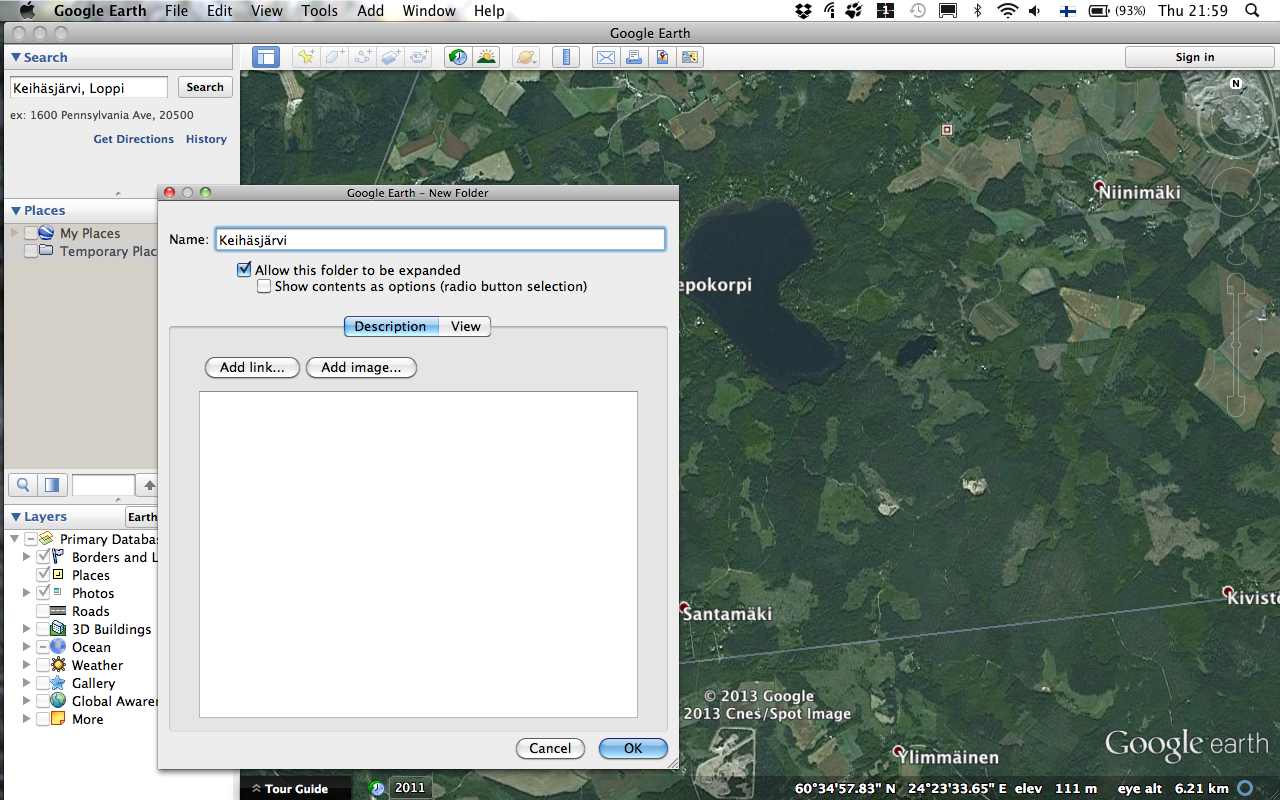
Task: Click the streaming status circle in status bar
Action: (1245, 788)
